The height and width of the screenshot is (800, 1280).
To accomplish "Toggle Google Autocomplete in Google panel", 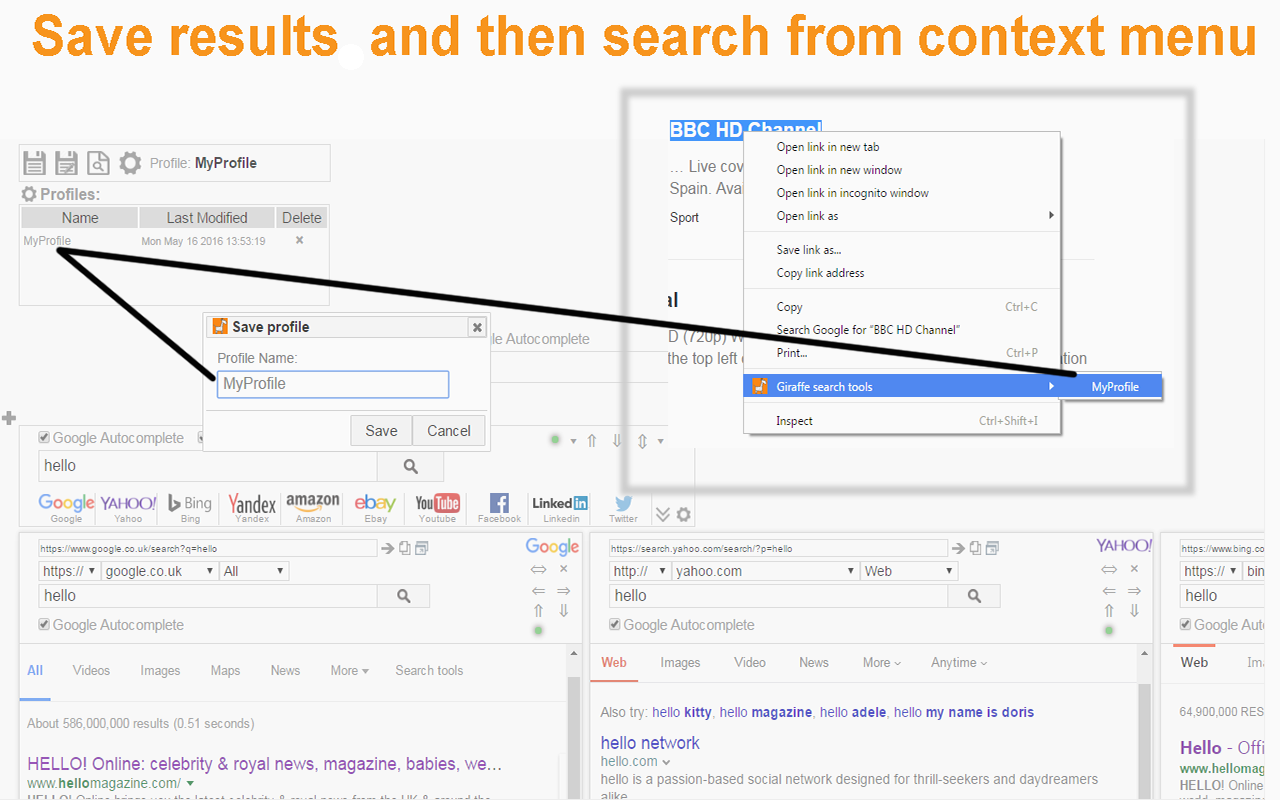I will point(44,625).
